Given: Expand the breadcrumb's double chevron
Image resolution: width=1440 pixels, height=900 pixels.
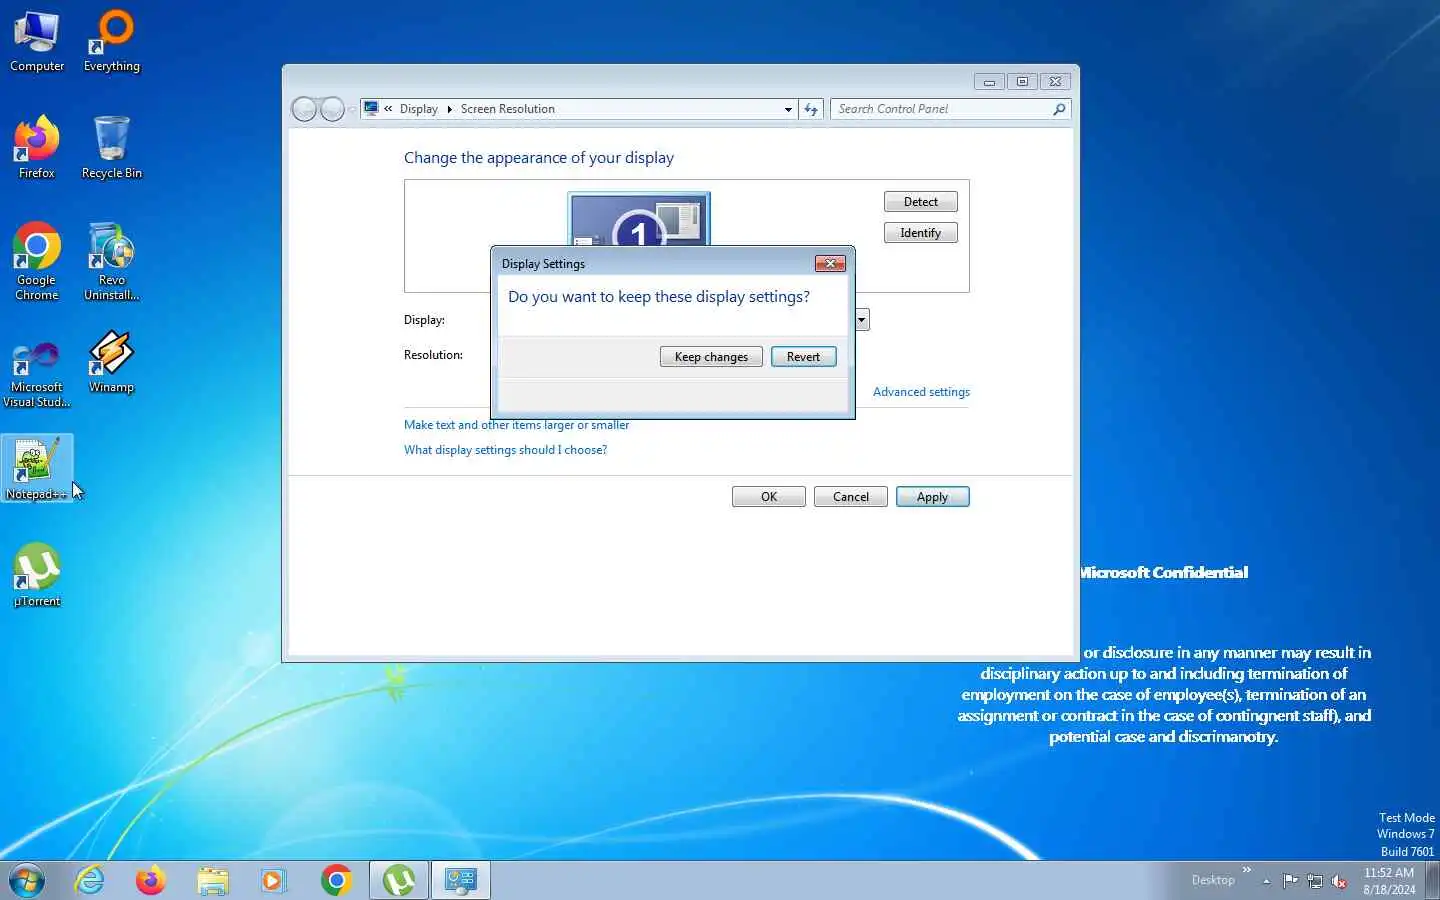Looking at the screenshot, I should point(388,109).
